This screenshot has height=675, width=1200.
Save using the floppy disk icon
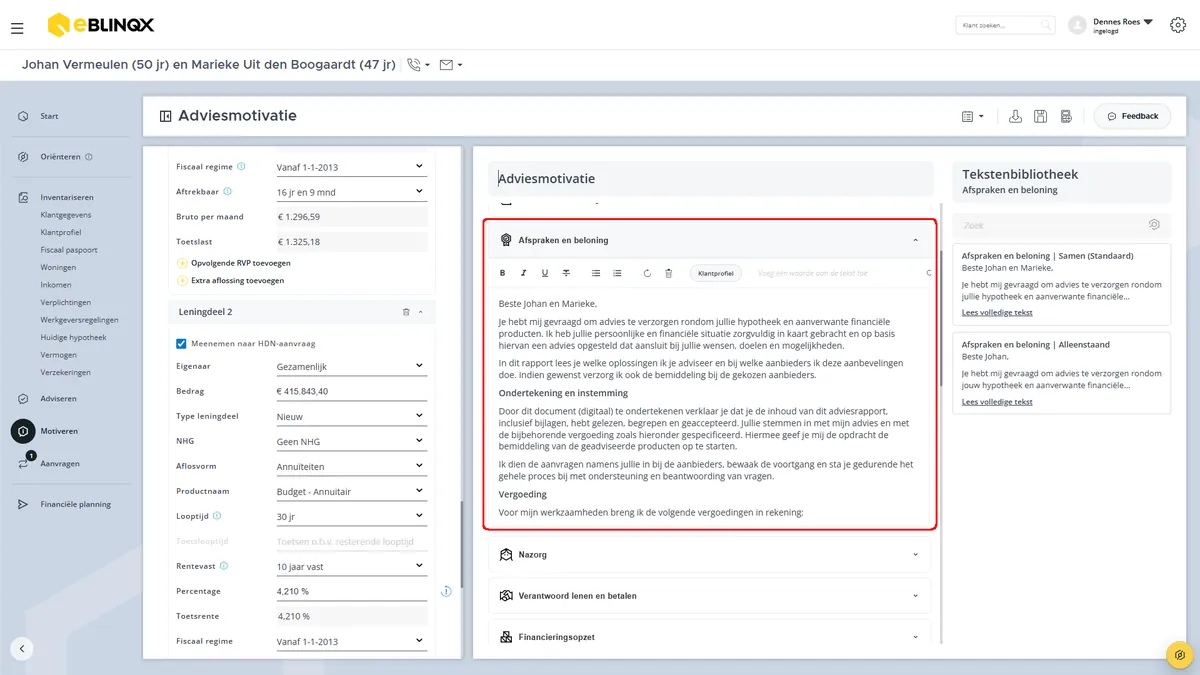pos(1041,116)
